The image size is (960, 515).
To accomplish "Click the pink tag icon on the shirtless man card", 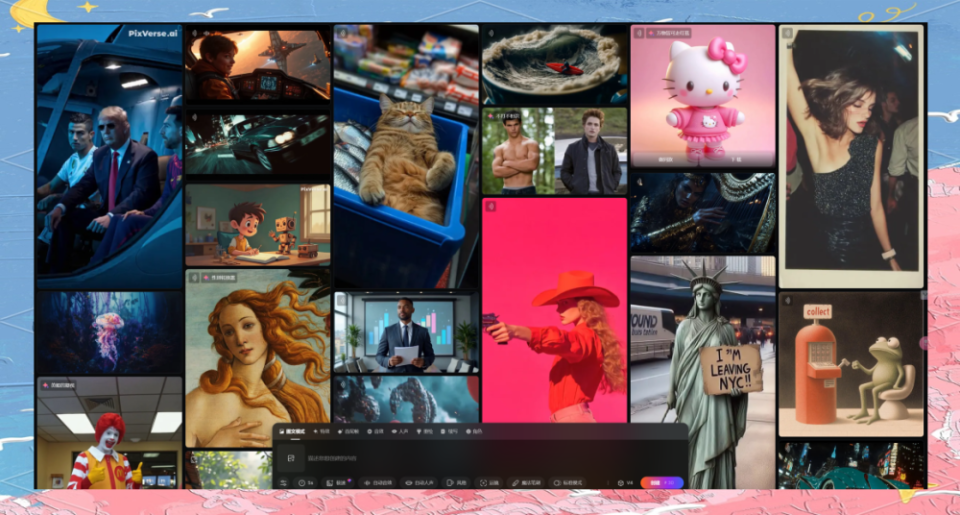I will (x=491, y=116).
